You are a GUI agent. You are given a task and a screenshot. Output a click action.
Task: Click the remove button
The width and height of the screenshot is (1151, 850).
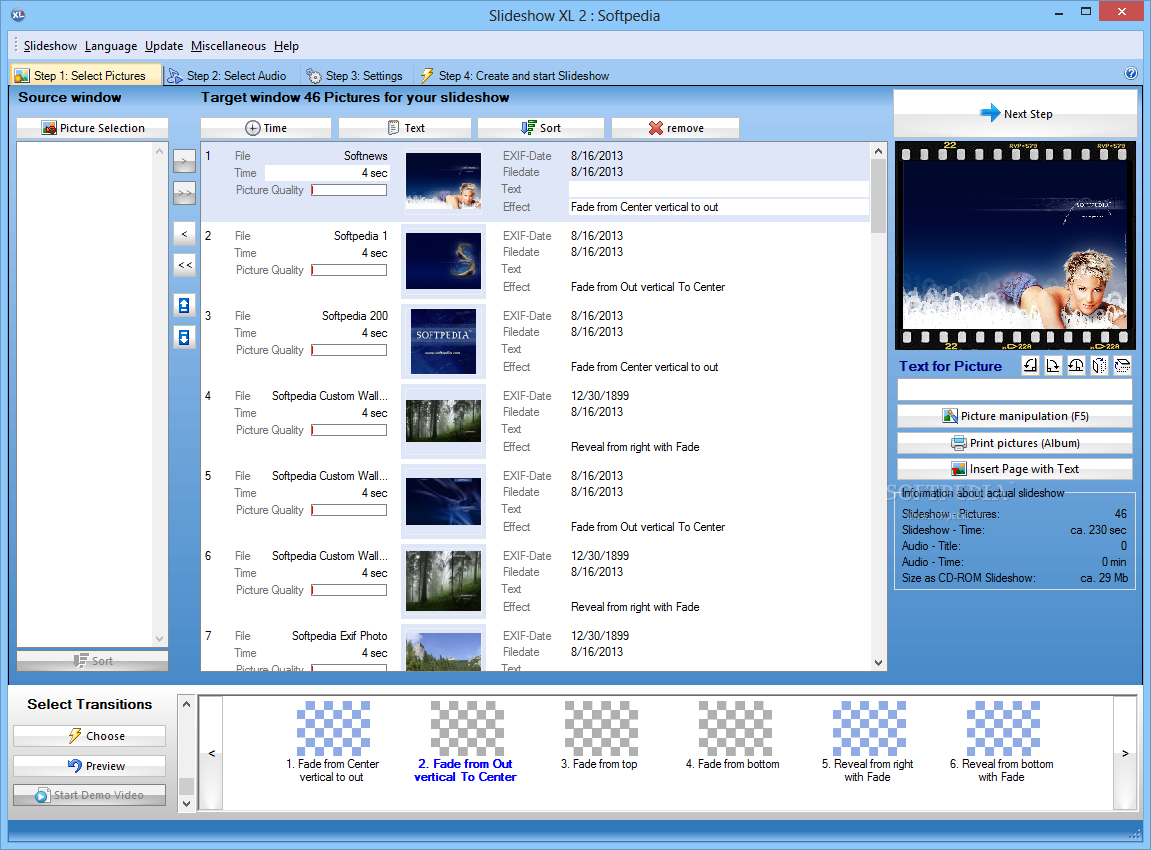coord(675,128)
